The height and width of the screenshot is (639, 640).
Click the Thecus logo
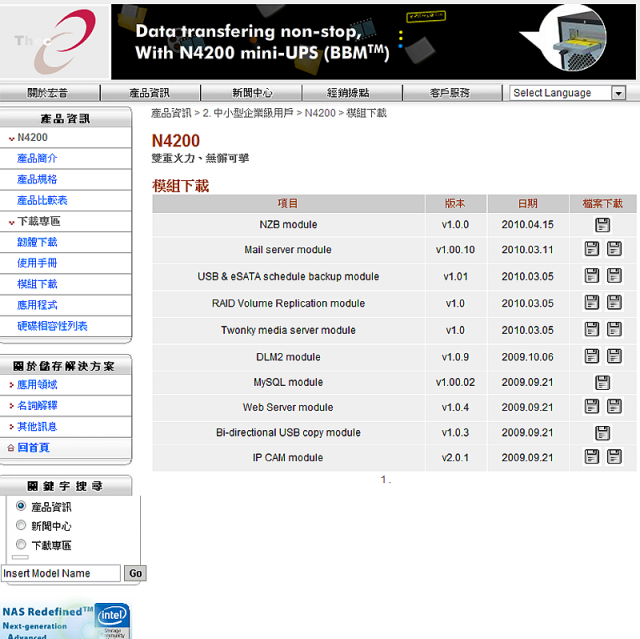pos(55,41)
